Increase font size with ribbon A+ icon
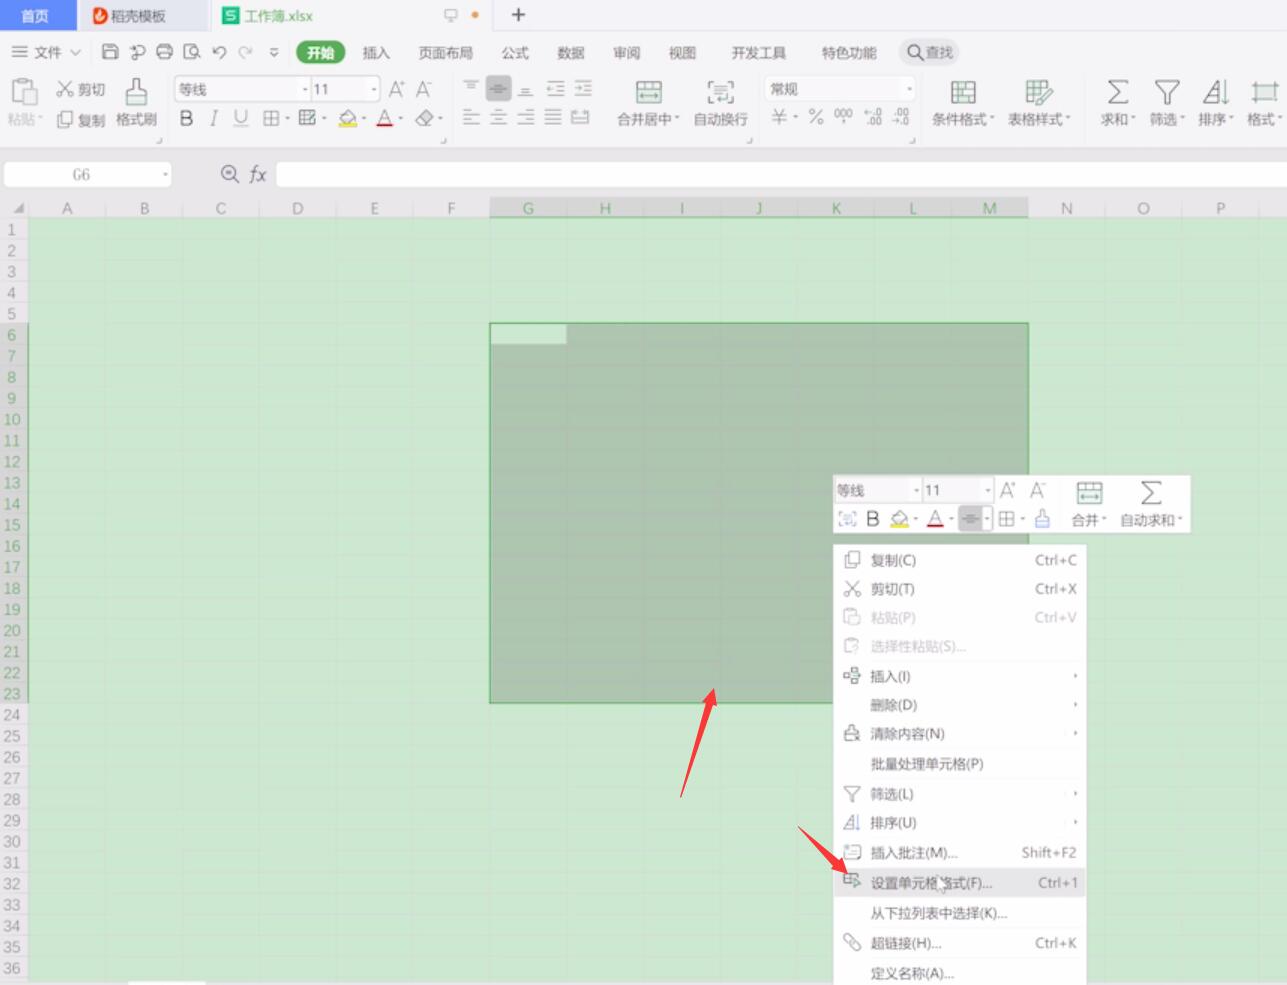This screenshot has height=985, width=1287. point(397,89)
